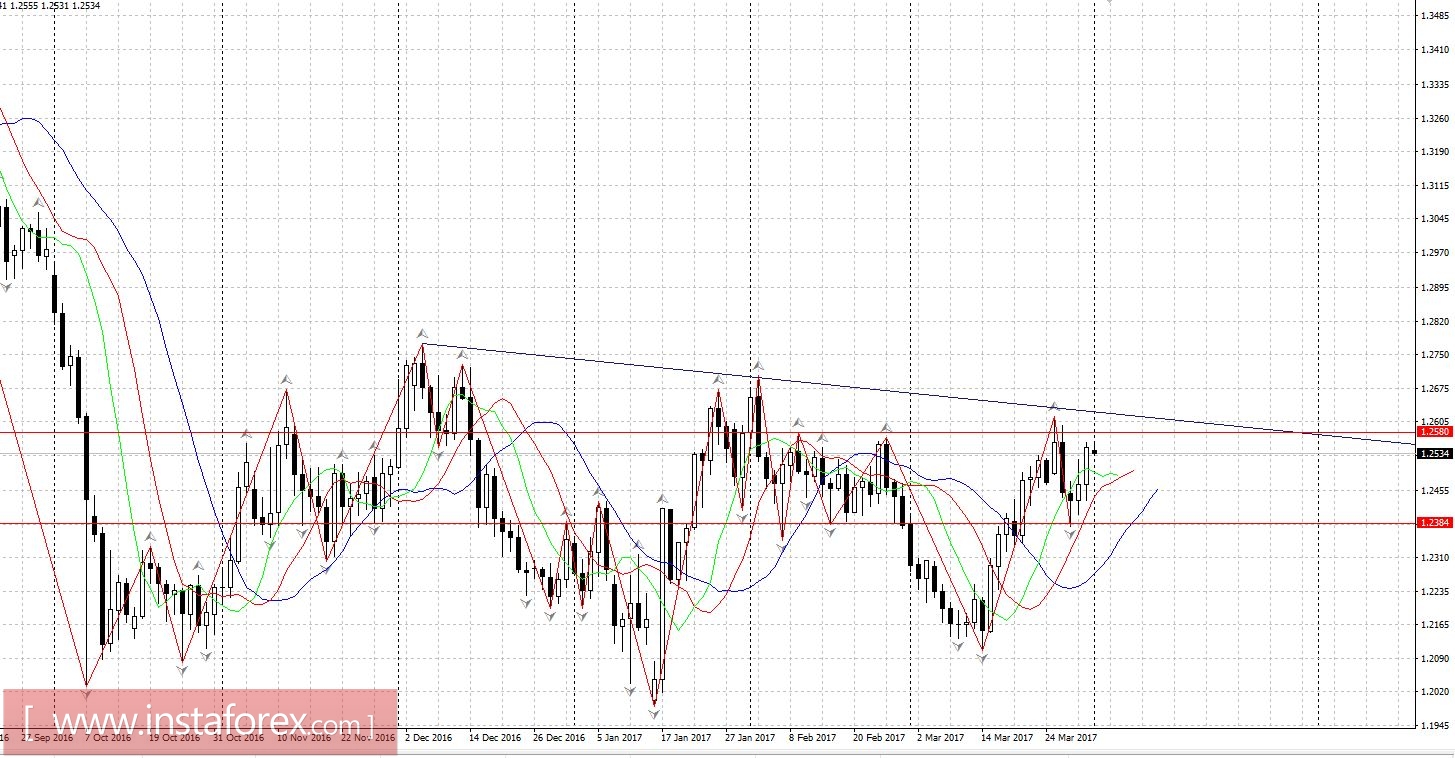Select the upper red horizontal line at 1.2580
The height and width of the screenshot is (758, 1455).
708,433
